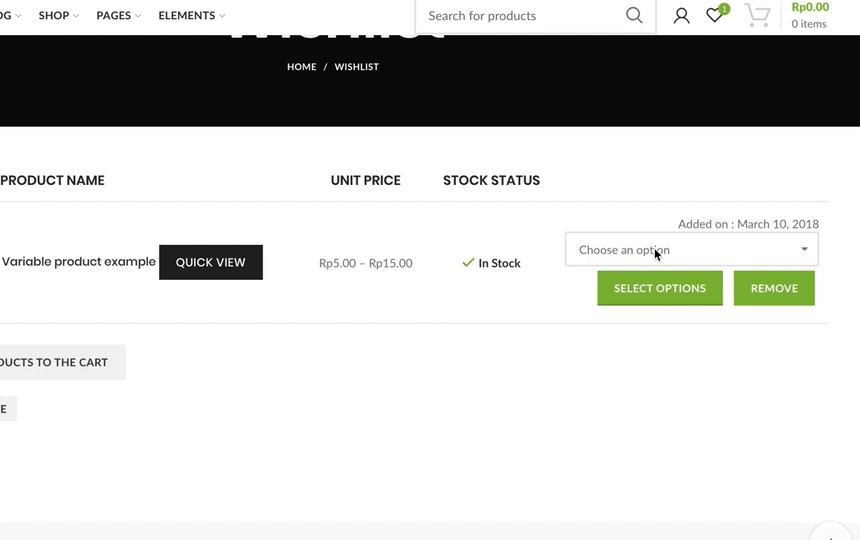Click the WISHLIST breadcrumb text
Image resolution: width=860 pixels, height=540 pixels.
(x=356, y=67)
